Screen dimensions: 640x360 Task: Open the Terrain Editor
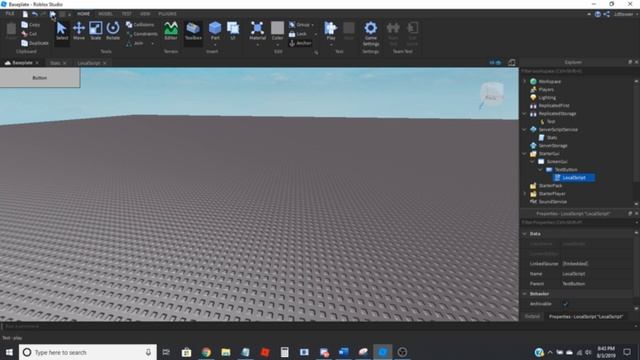click(171, 31)
